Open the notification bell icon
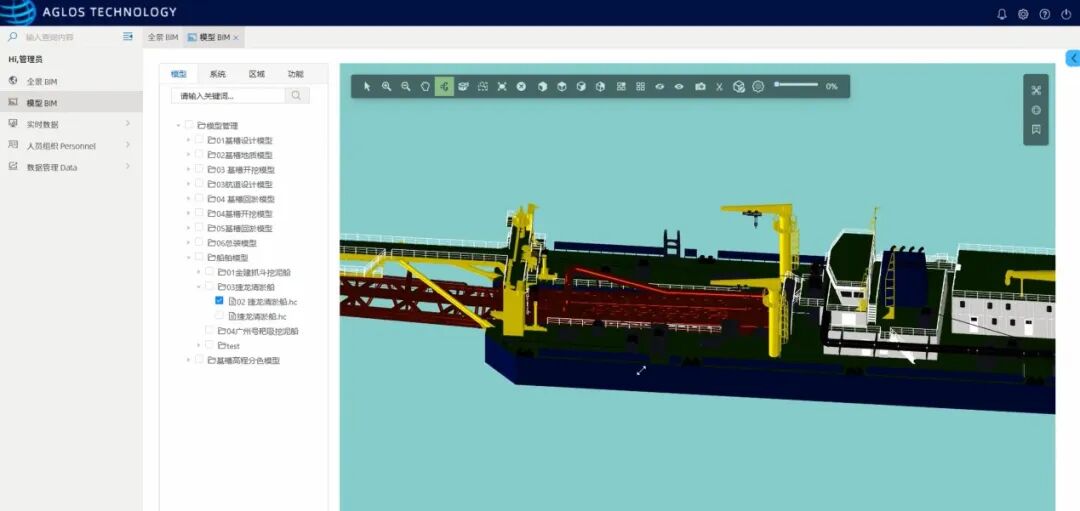1080x511 pixels. coord(1002,14)
